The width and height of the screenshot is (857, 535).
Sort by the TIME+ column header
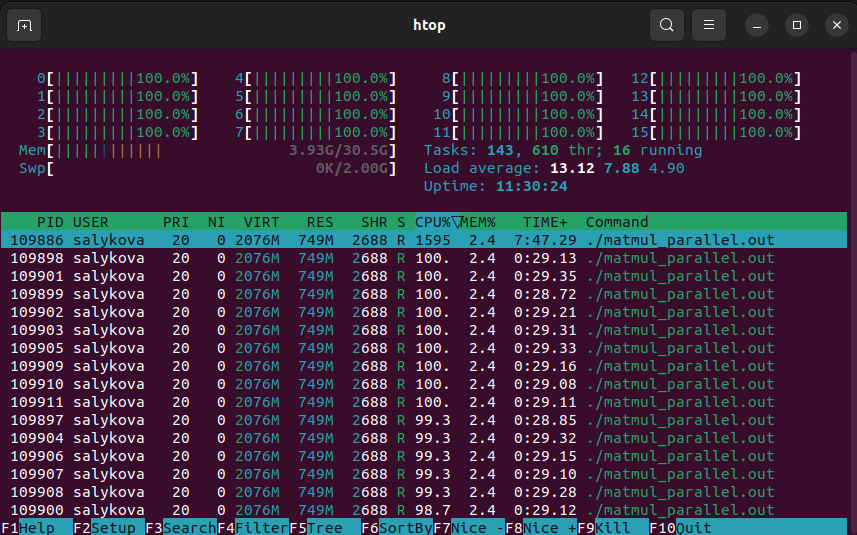tap(545, 222)
